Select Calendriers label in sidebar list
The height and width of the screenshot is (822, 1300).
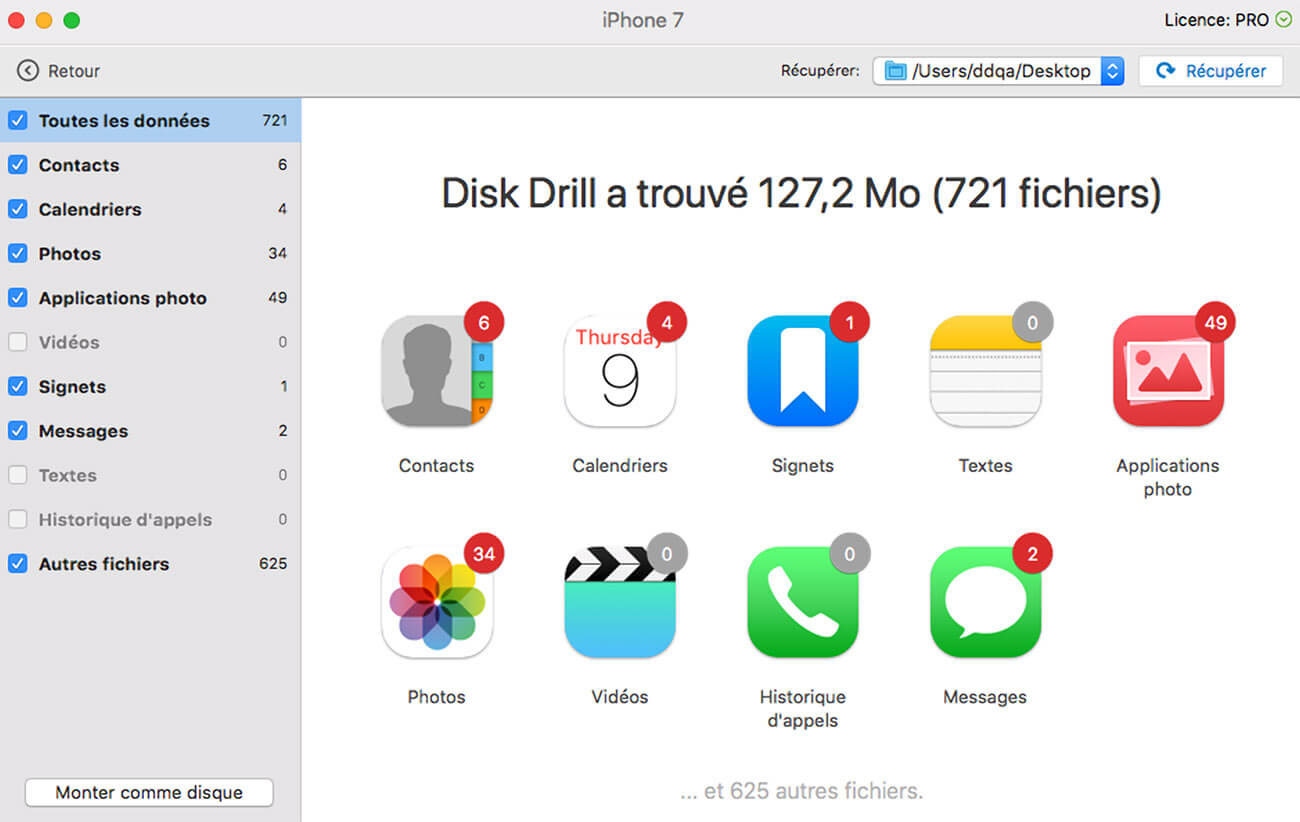[x=90, y=209]
